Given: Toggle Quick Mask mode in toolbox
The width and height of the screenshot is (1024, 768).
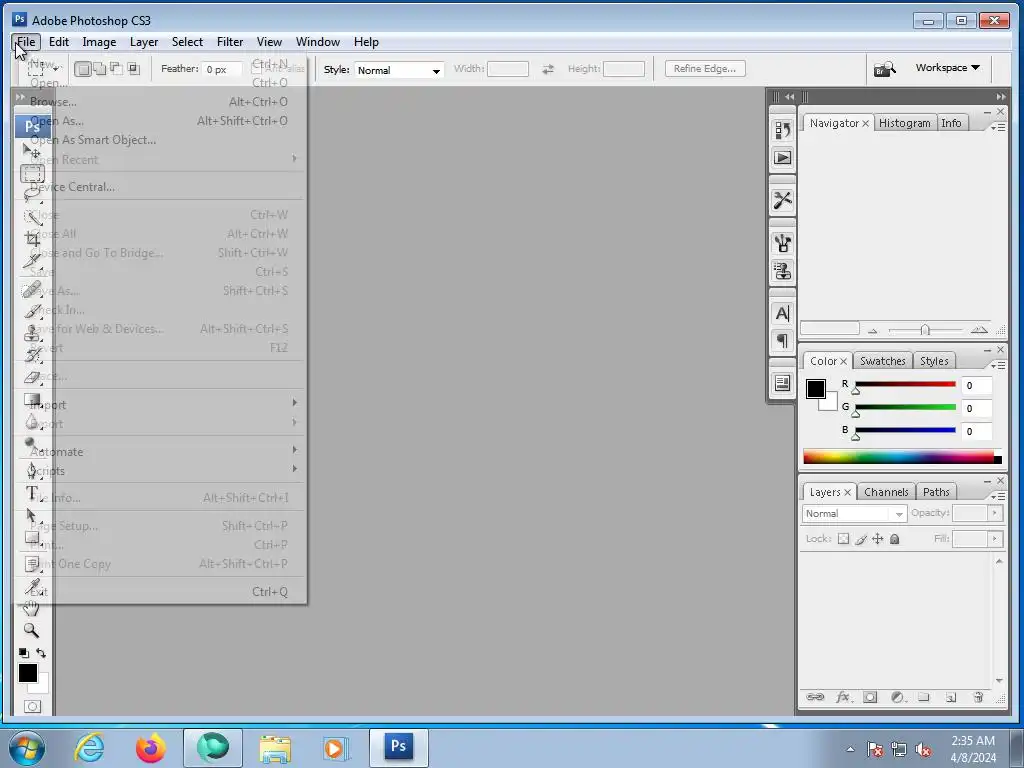Looking at the screenshot, I should coord(32,706).
